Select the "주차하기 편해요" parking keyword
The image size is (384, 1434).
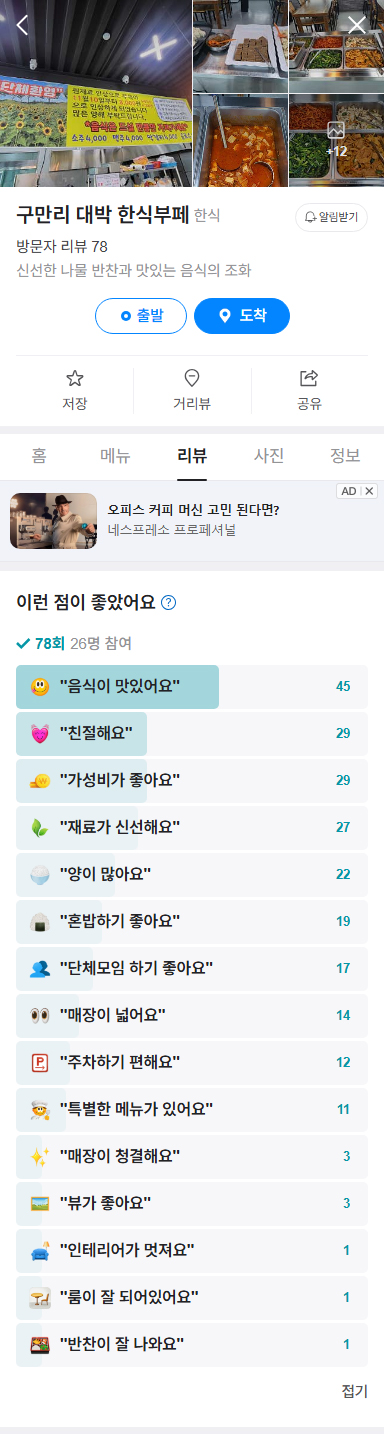192,1061
